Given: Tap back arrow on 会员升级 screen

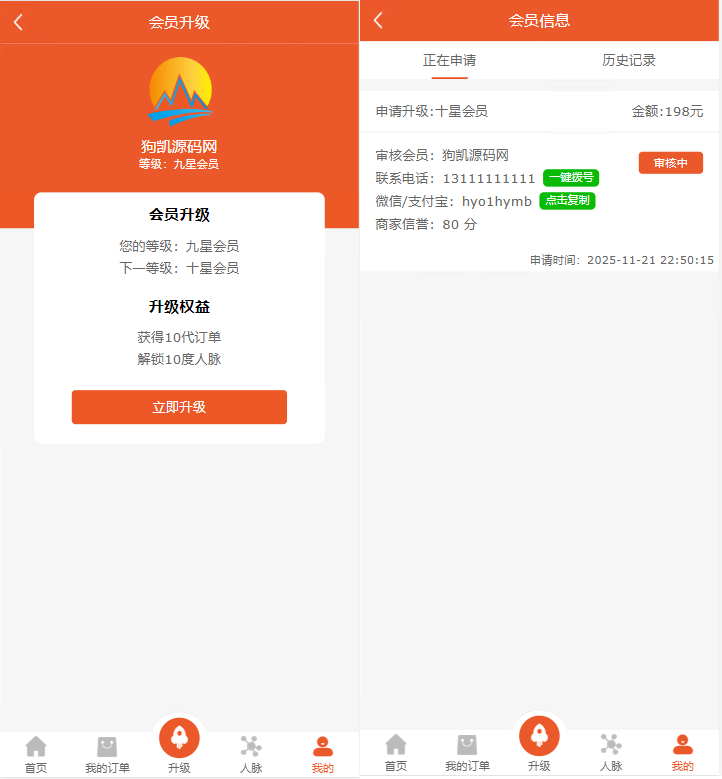Looking at the screenshot, I should coord(18,22).
